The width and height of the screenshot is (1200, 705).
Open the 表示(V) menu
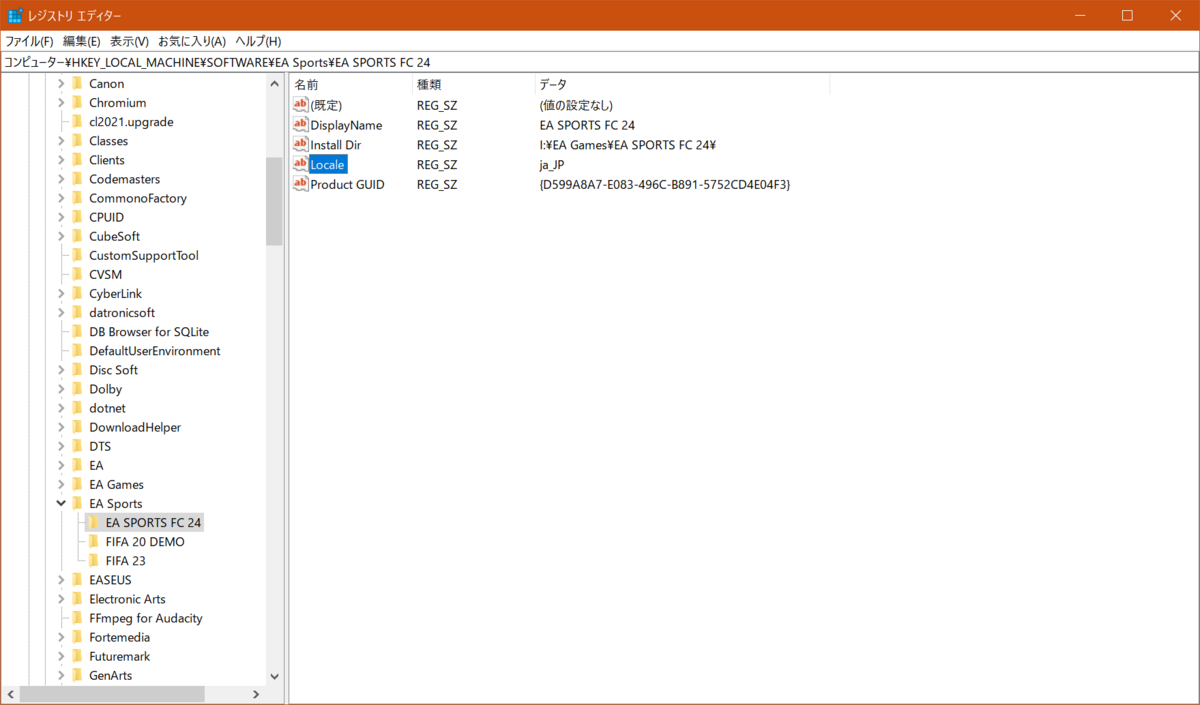129,42
